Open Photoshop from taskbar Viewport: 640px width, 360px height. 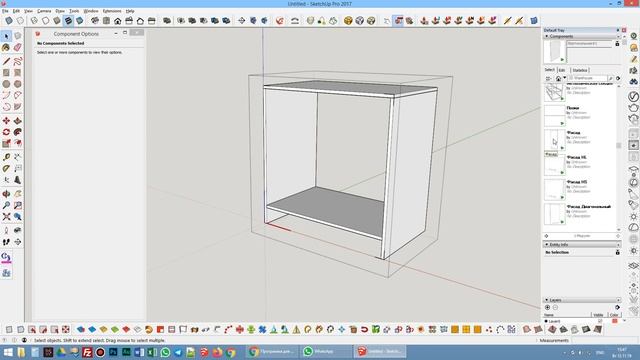tap(113, 352)
